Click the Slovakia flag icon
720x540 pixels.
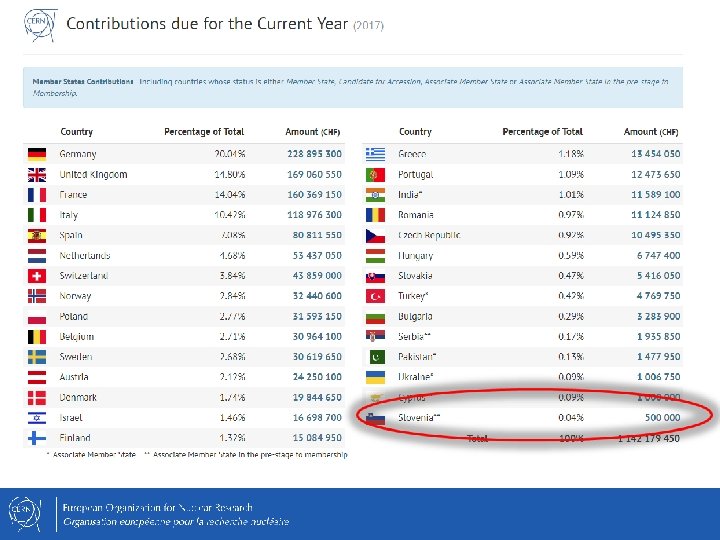coord(375,276)
